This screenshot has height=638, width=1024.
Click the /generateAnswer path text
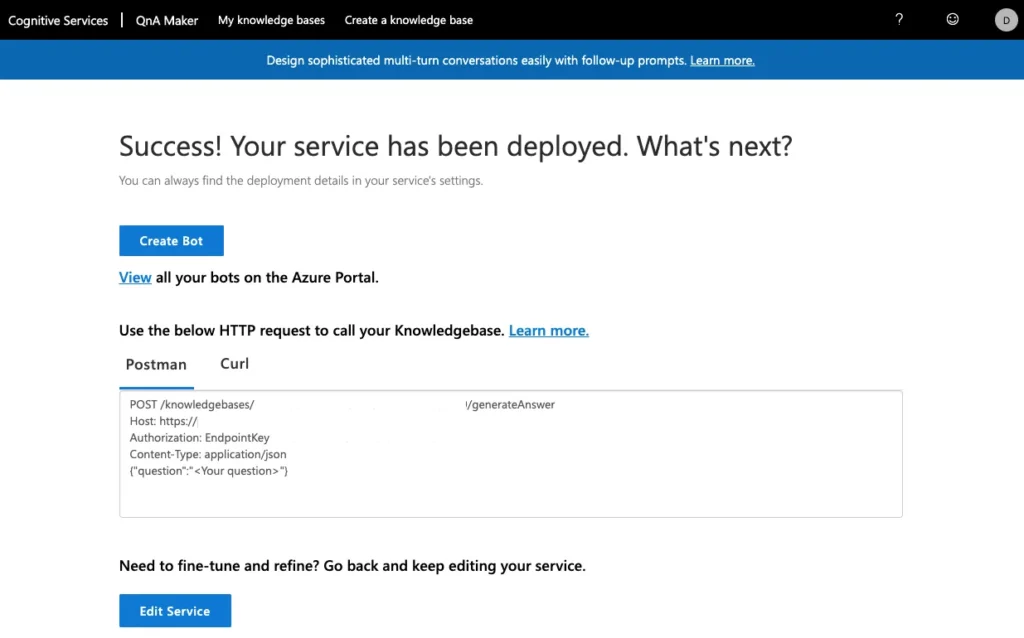[511, 405]
